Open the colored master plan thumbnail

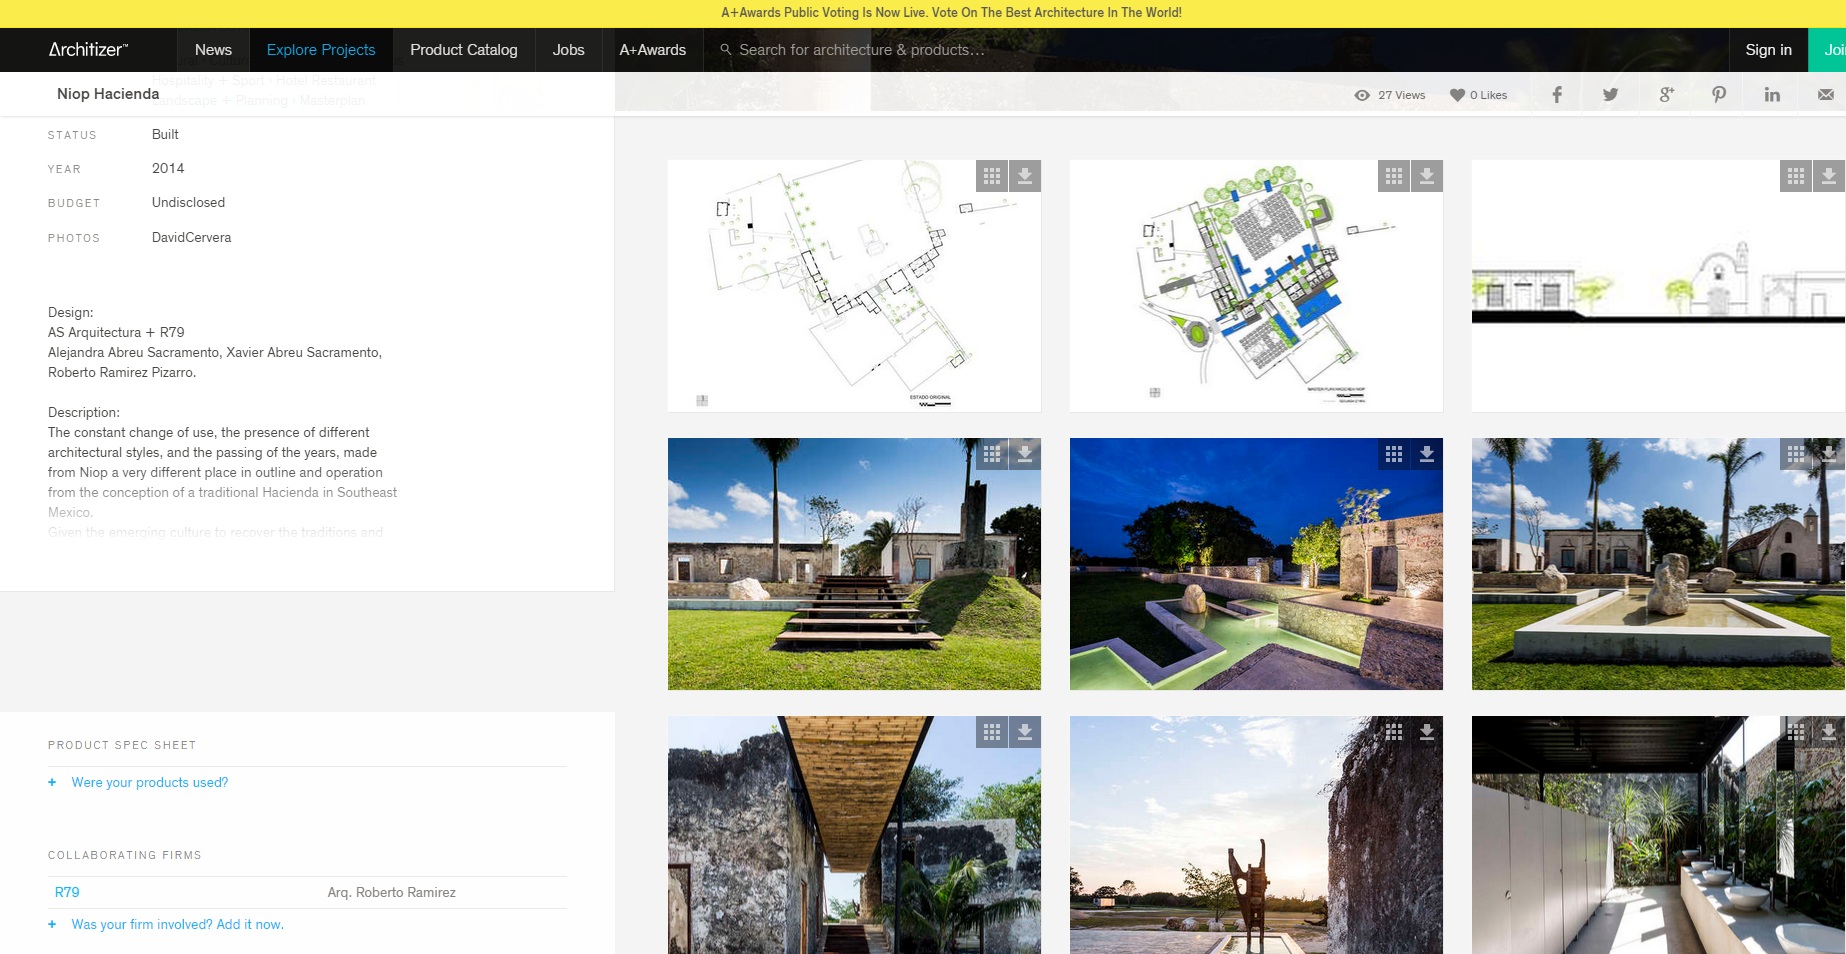(1256, 286)
